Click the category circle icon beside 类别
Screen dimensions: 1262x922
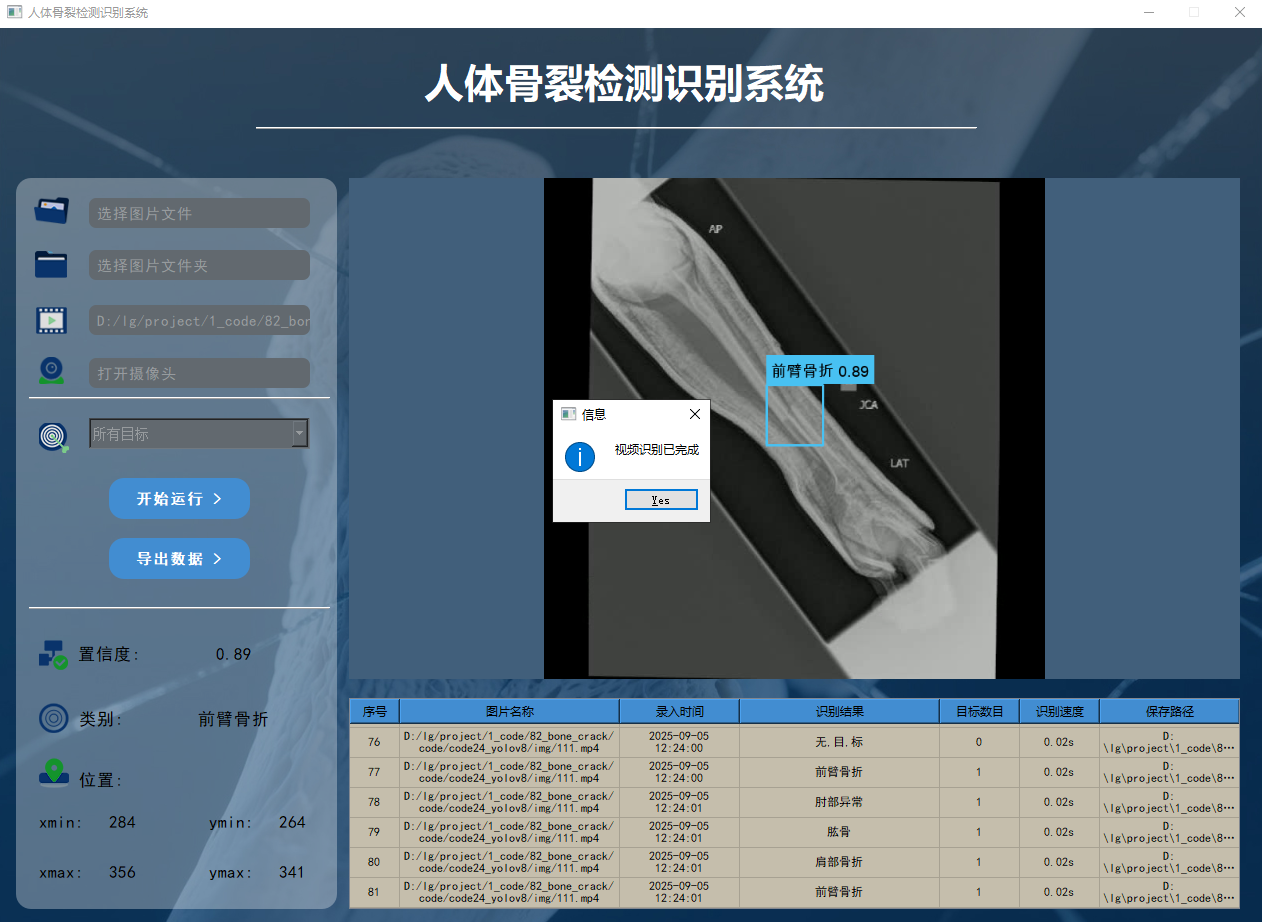pyautogui.click(x=53, y=718)
